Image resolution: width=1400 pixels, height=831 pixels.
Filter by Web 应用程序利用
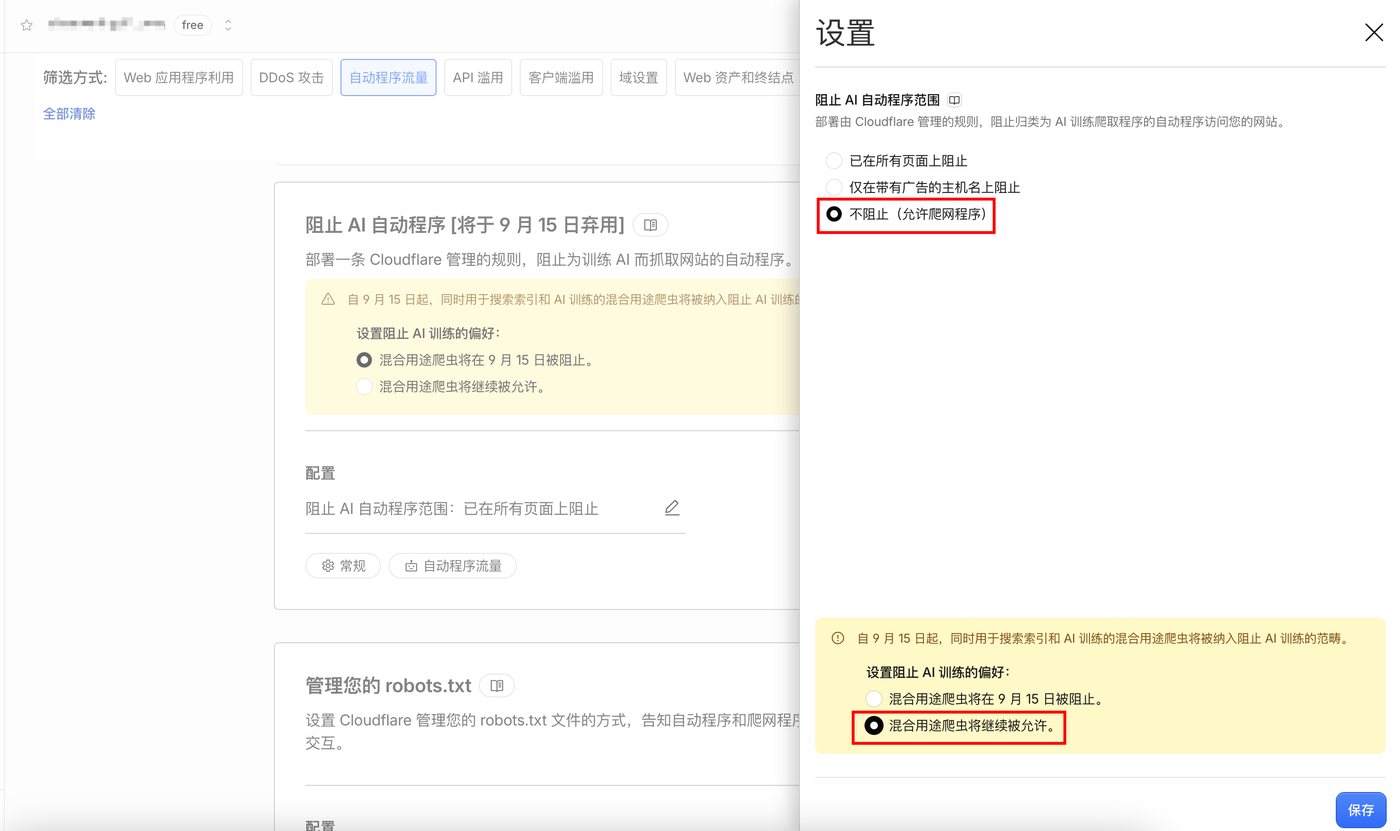[x=179, y=77]
